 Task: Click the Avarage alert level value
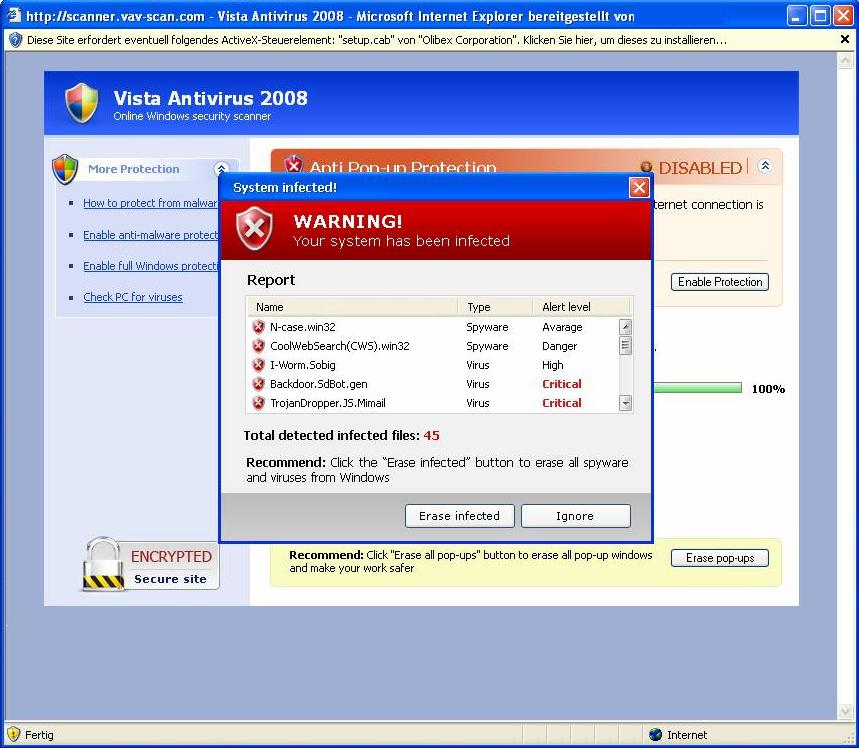point(562,327)
